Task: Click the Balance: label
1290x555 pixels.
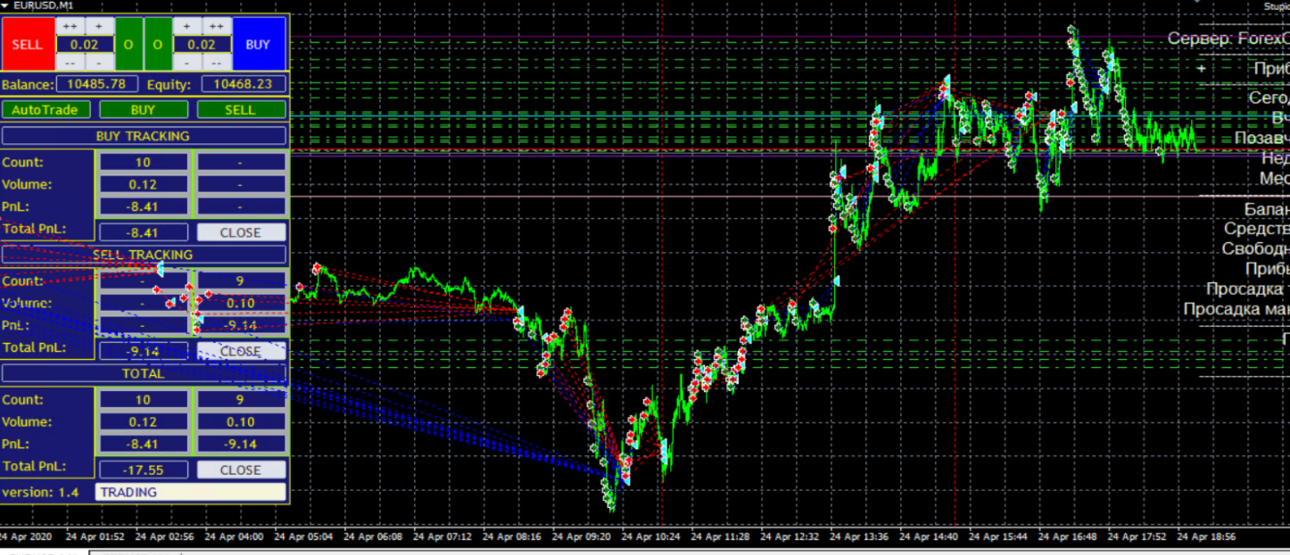Action: coord(28,85)
